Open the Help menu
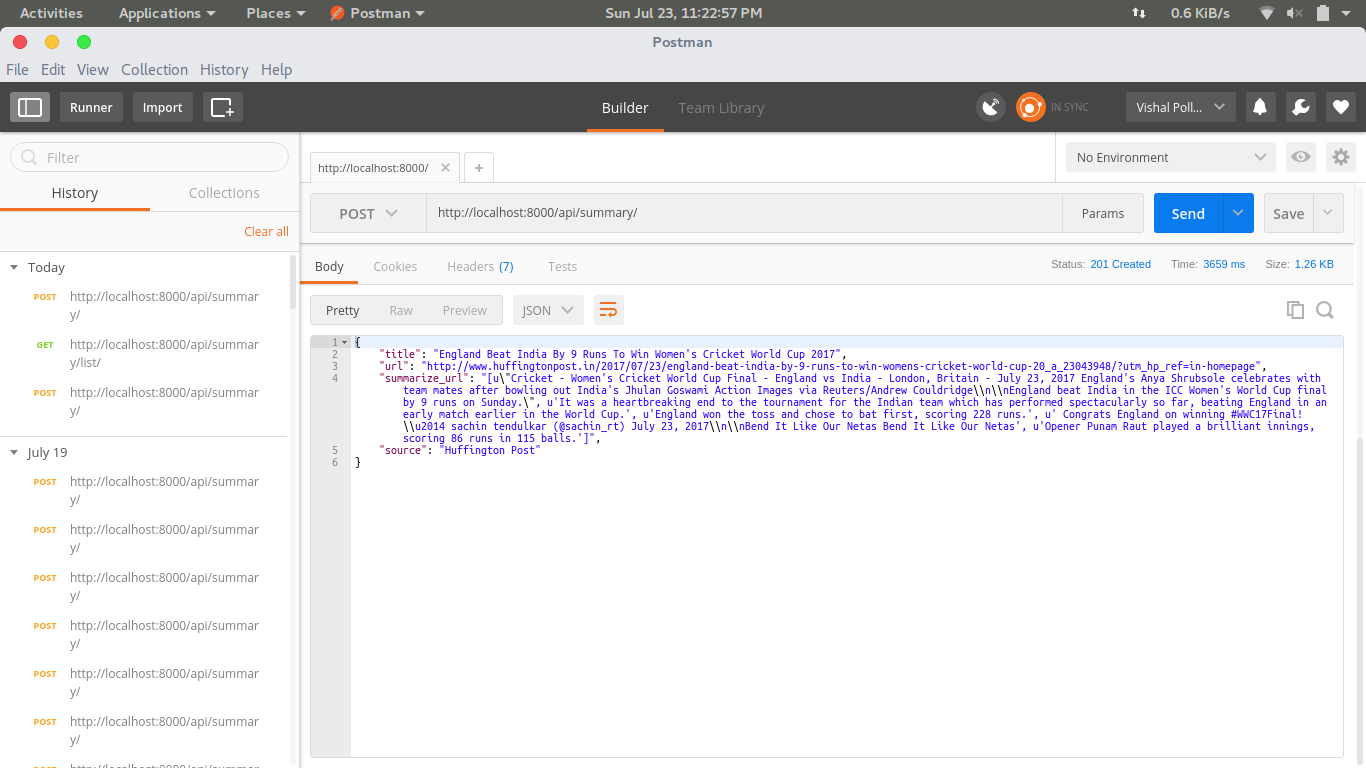 tap(276, 69)
